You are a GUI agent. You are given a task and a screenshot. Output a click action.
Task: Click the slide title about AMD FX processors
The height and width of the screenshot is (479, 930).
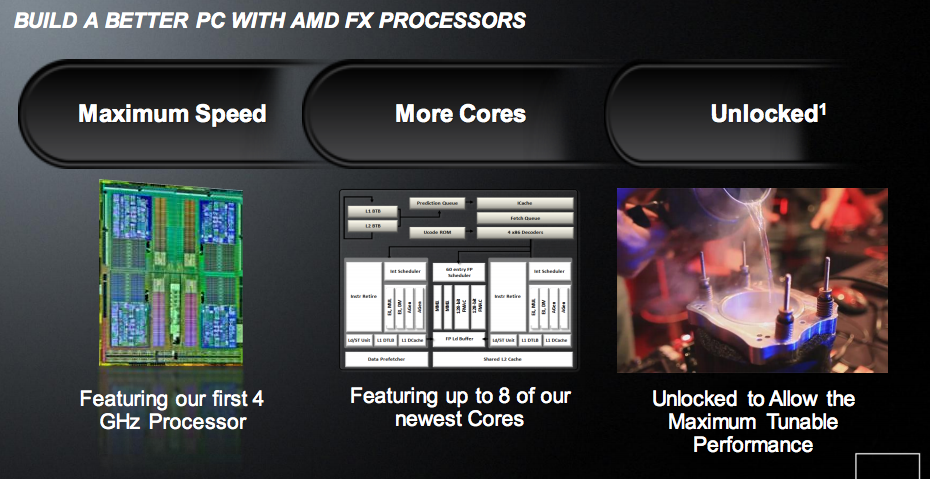[270, 21]
